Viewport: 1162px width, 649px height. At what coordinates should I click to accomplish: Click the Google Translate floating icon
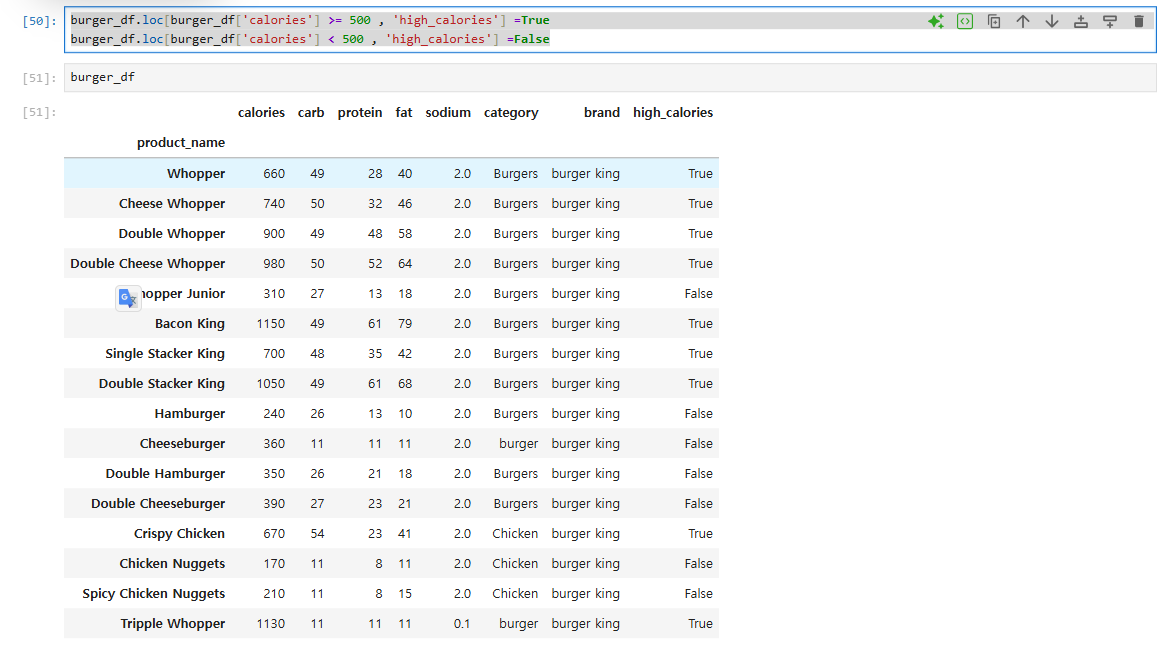point(127,298)
